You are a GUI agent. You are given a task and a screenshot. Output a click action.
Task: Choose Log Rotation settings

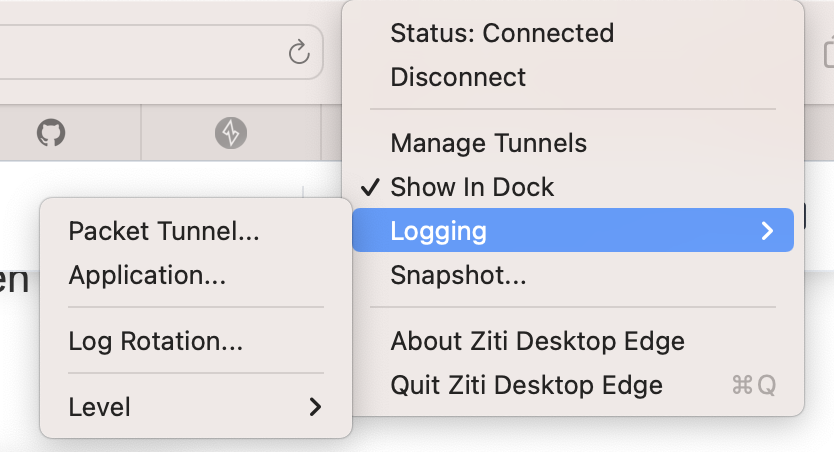coord(156,341)
